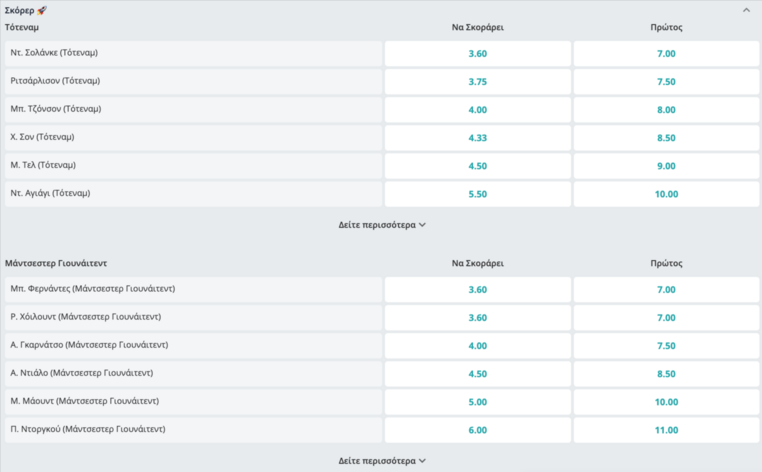Pick 3.60 odds for Ρ. Χόιλουντ to score
The height and width of the screenshot is (472, 762).
point(478,318)
